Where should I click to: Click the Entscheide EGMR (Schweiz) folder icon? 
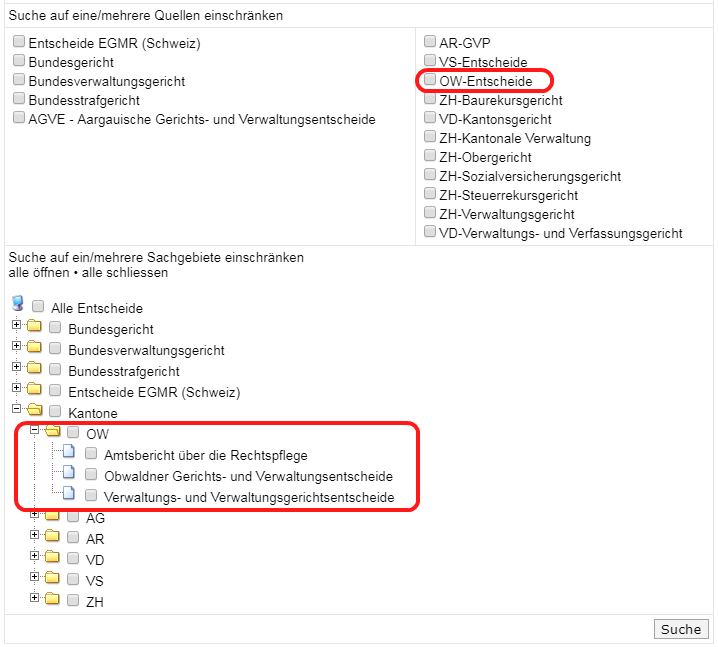[34, 389]
